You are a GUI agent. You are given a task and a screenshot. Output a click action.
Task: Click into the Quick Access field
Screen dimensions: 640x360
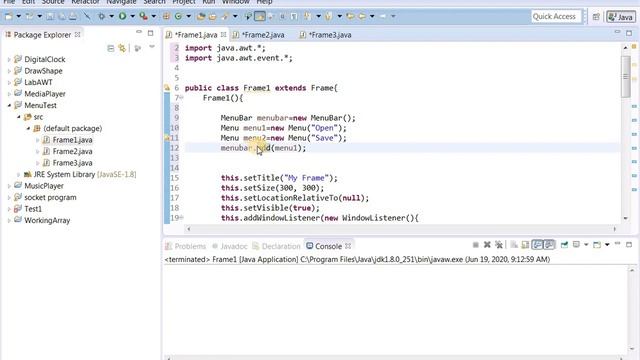tap(556, 16)
